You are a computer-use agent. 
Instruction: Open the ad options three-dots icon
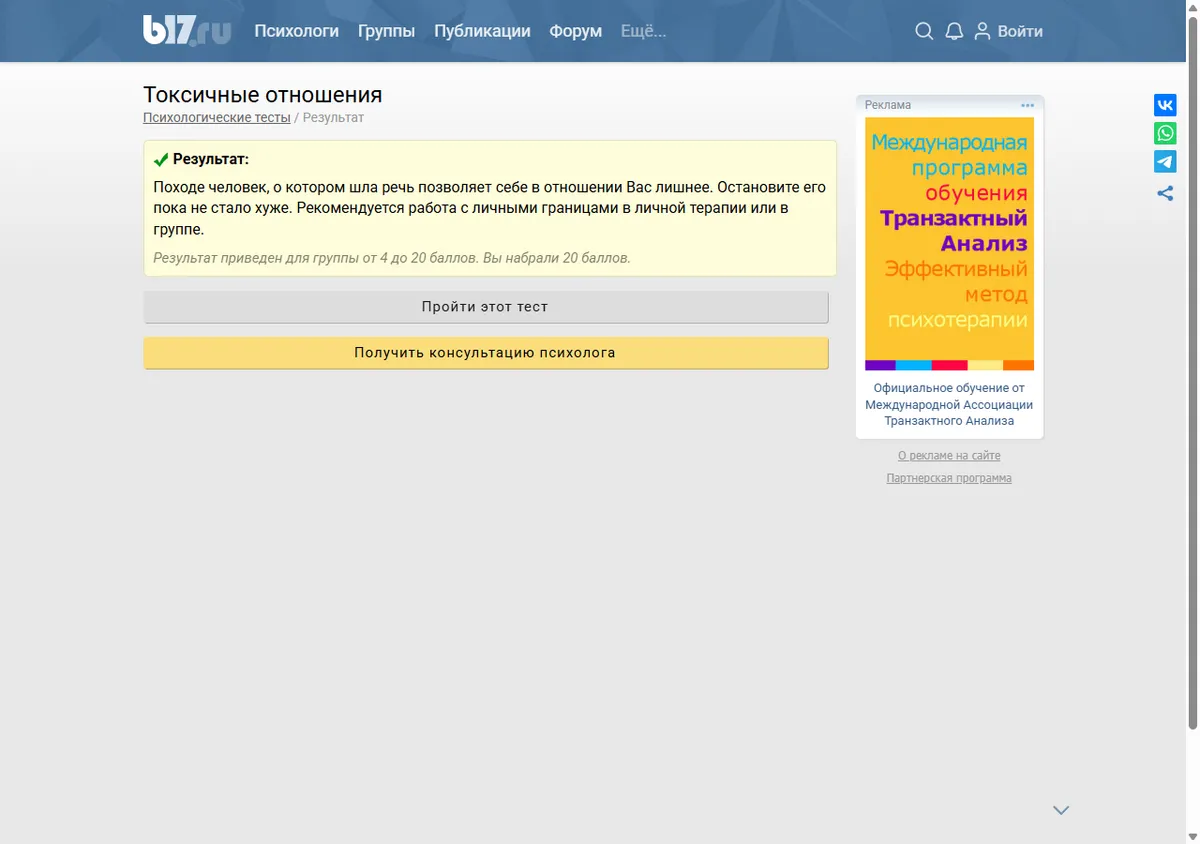[x=1027, y=105]
